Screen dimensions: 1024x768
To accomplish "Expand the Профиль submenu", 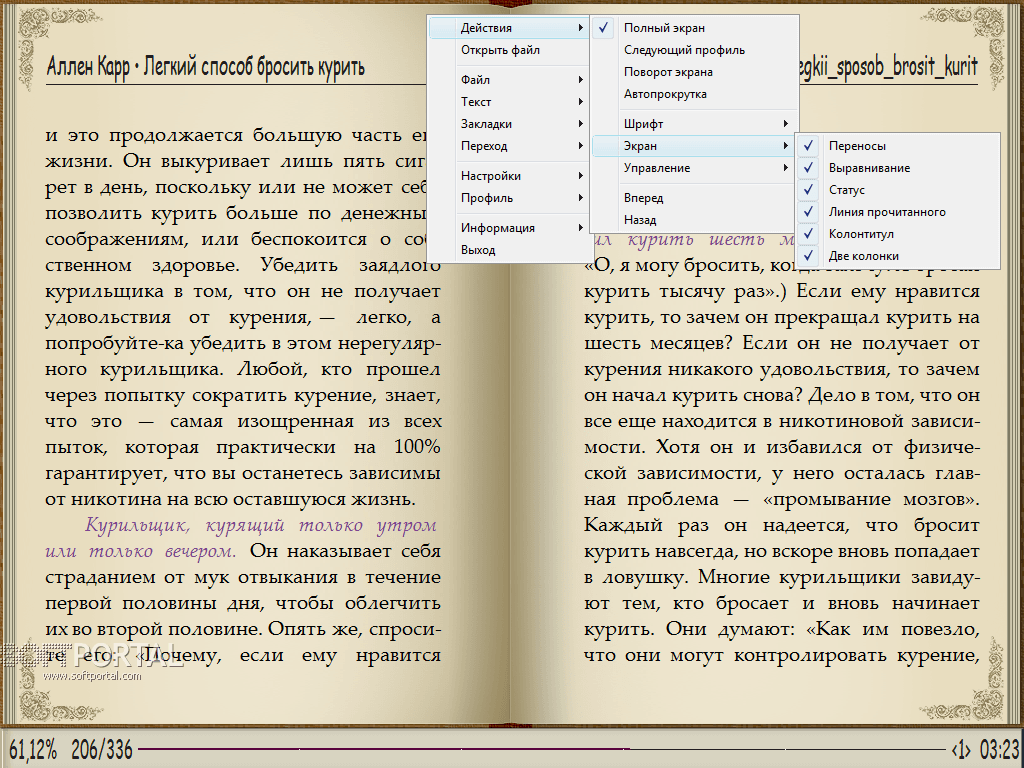I will (509, 198).
